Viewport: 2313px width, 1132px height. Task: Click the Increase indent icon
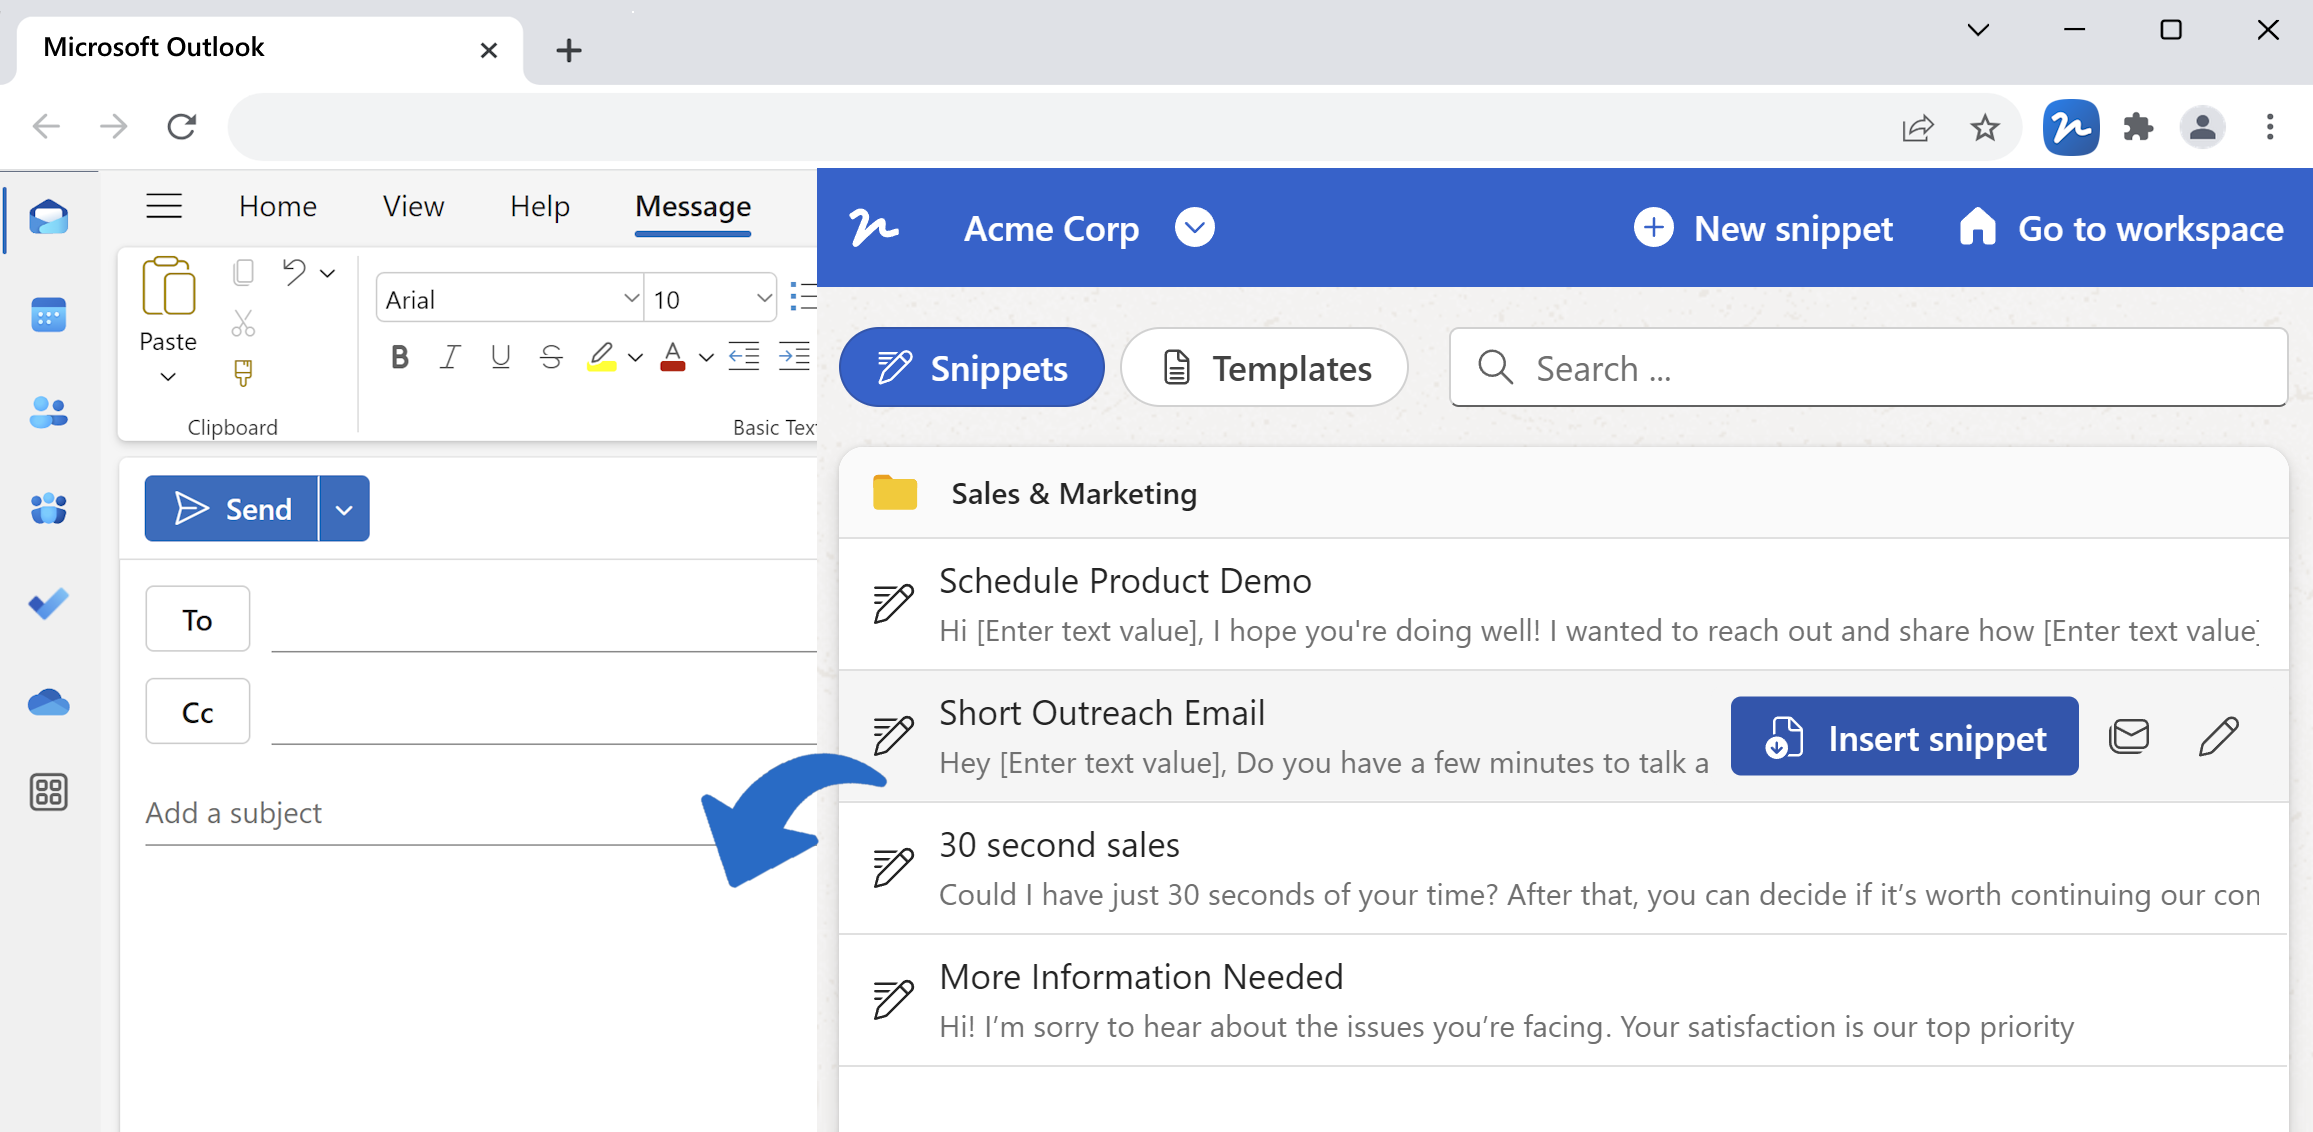(795, 356)
